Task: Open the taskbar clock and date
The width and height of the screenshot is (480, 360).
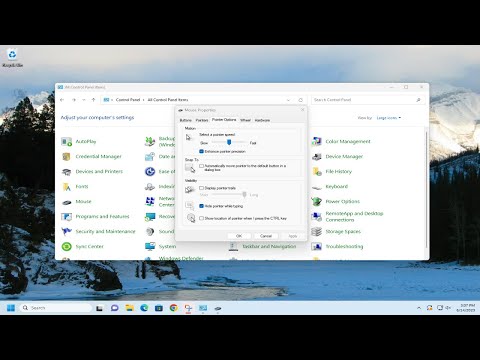Action: click(x=465, y=308)
